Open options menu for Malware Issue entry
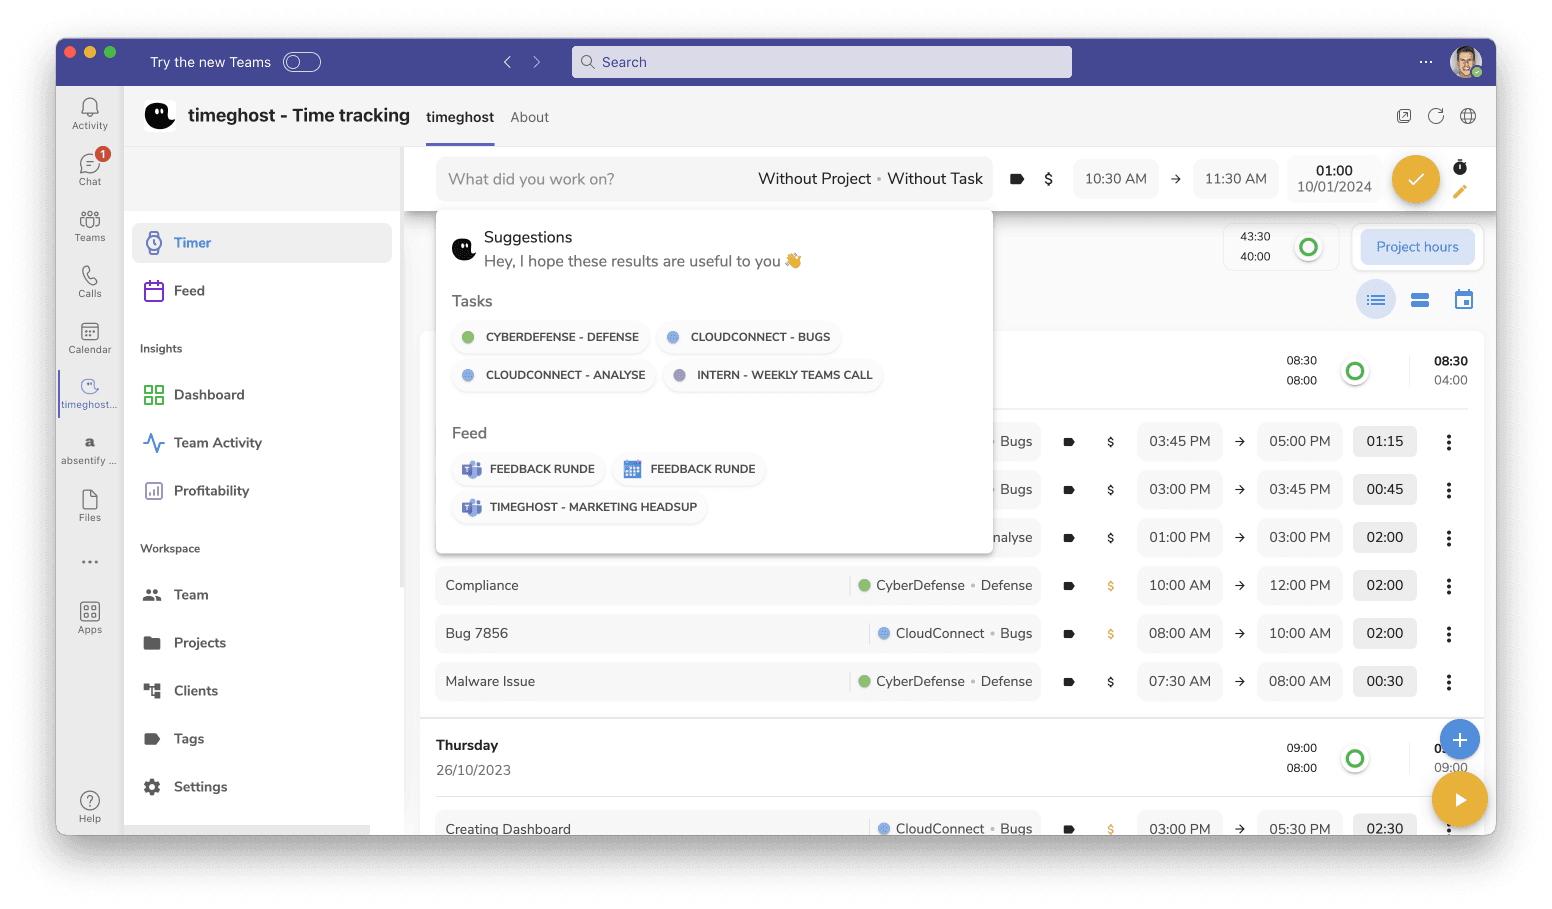The width and height of the screenshot is (1552, 909). coord(1448,682)
